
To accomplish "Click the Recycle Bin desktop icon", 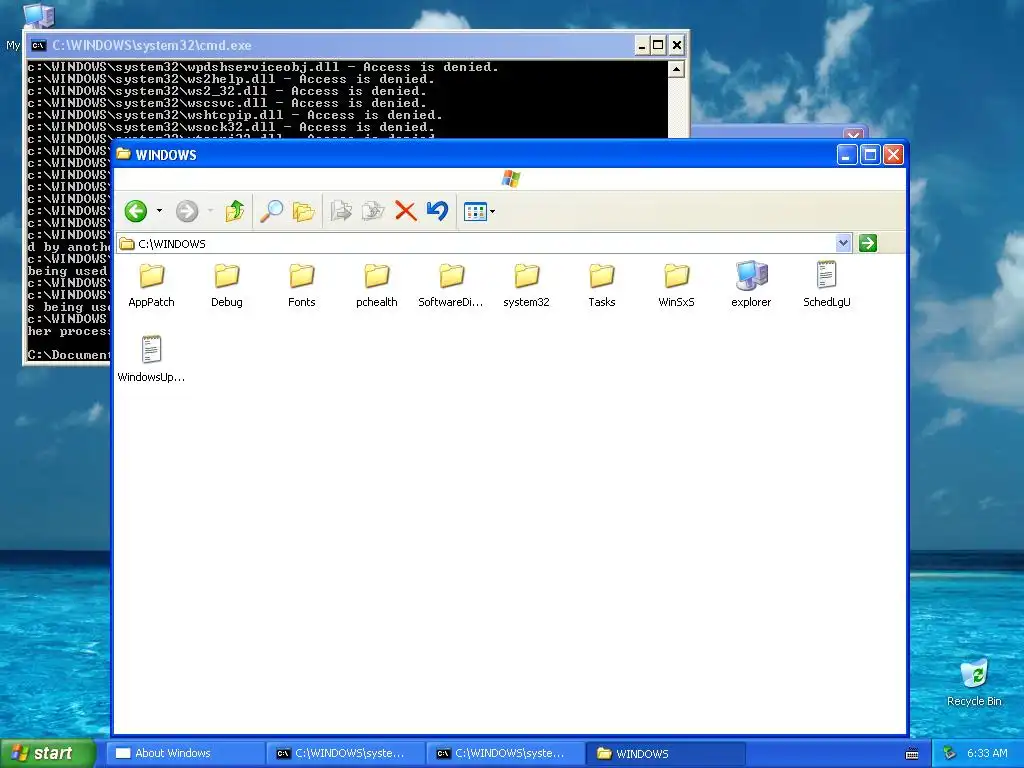I will pyautogui.click(x=974, y=682).
